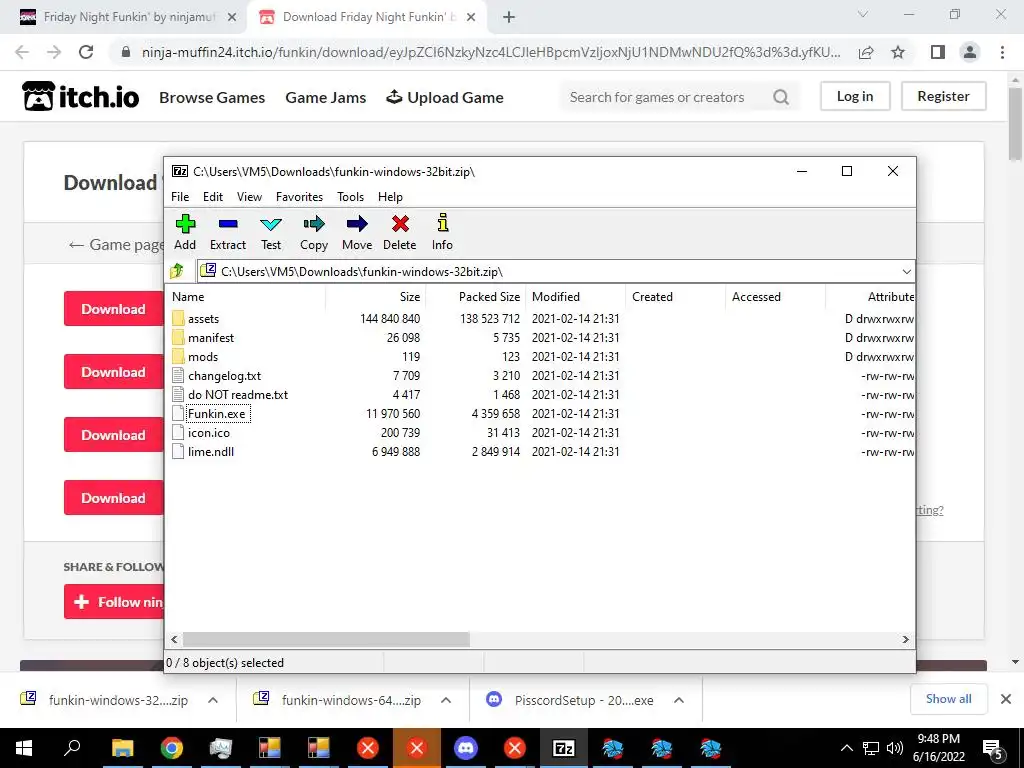Click the Log in button

pos(855,96)
